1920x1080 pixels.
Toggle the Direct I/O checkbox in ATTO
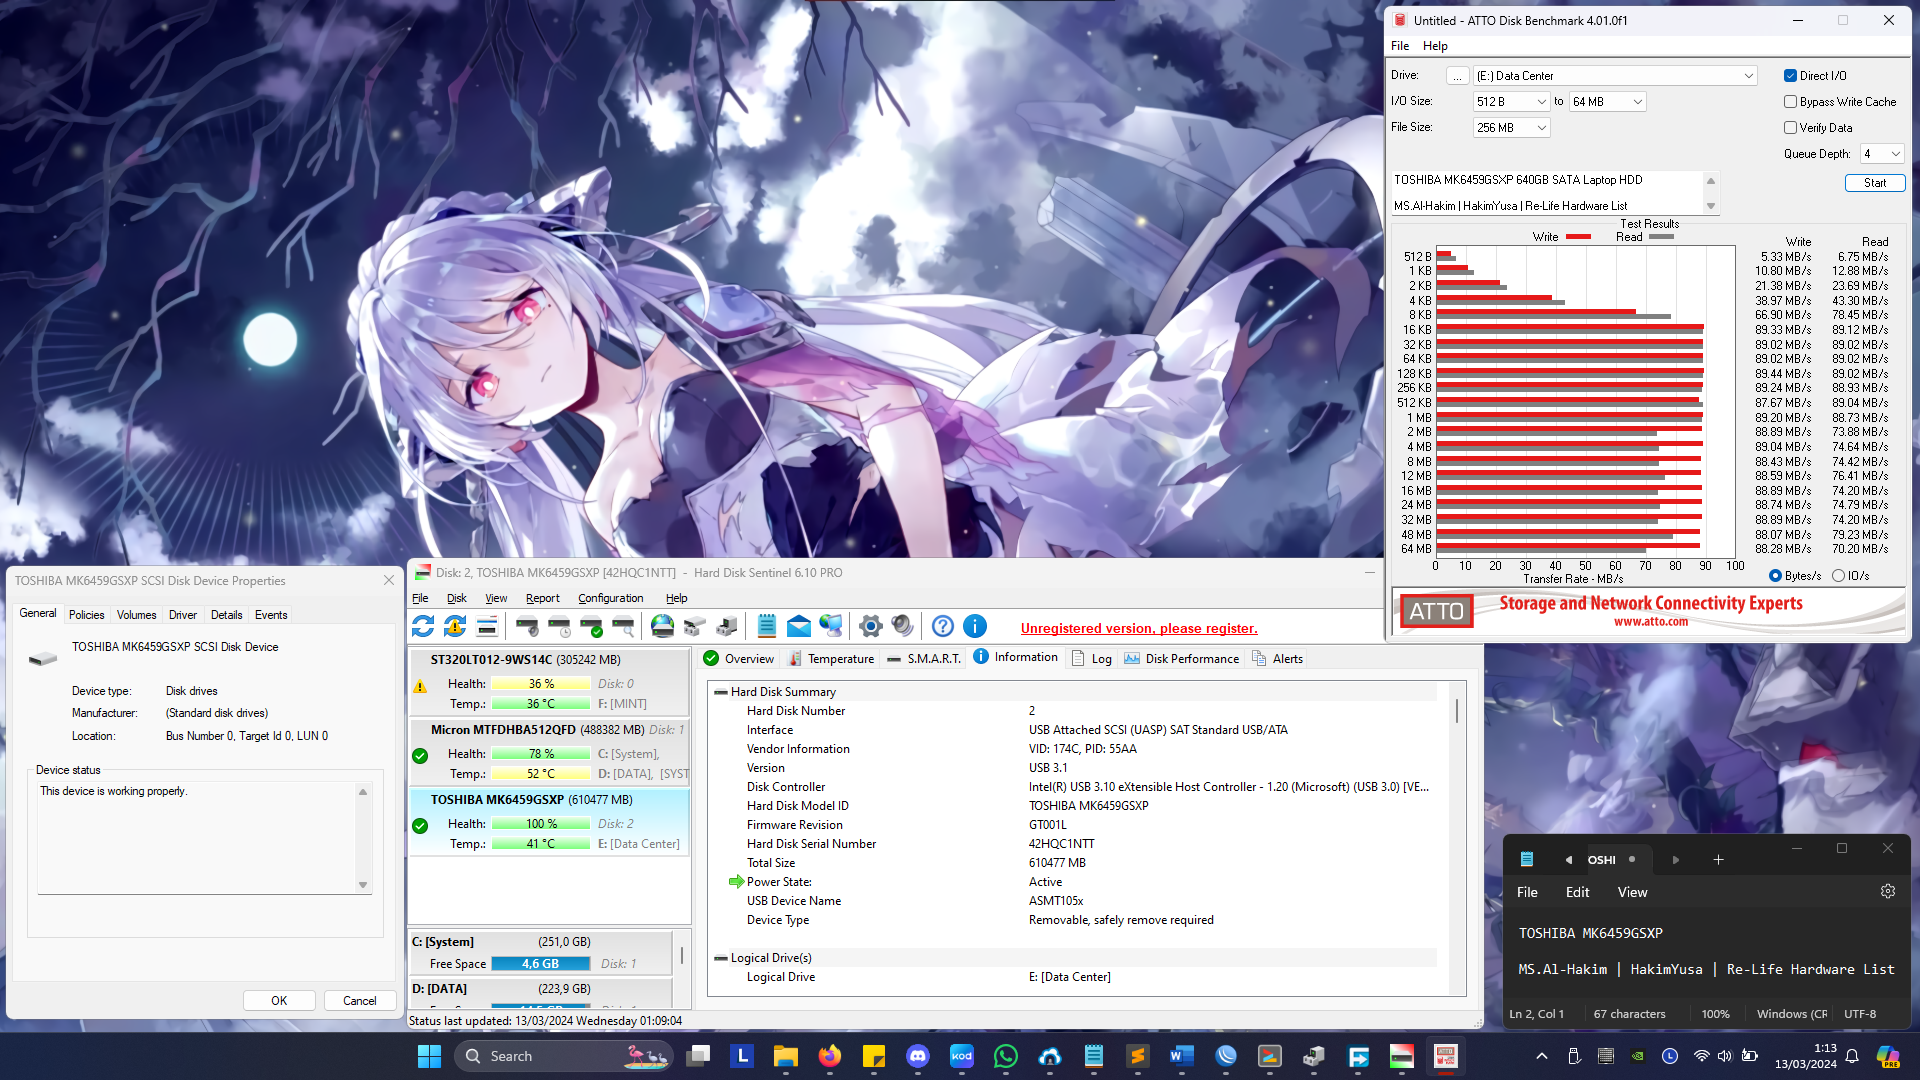1790,76
